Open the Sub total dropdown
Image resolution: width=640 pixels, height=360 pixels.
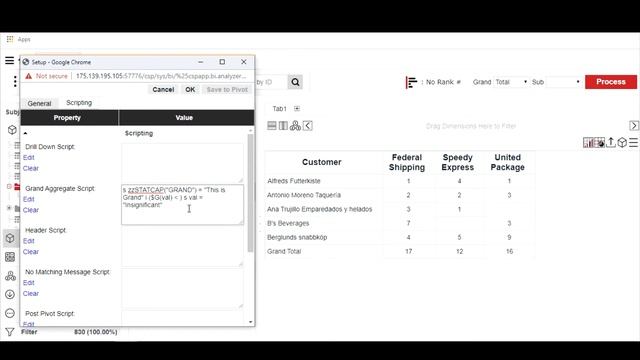click(x=564, y=82)
